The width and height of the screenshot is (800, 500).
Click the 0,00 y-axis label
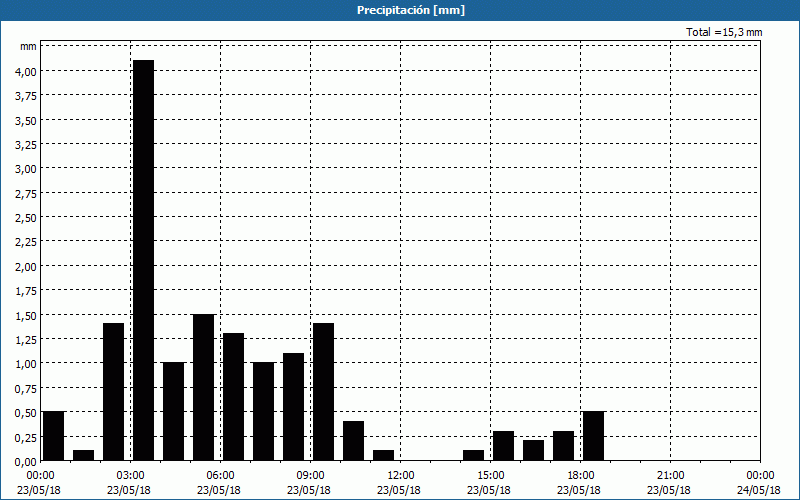point(26,461)
